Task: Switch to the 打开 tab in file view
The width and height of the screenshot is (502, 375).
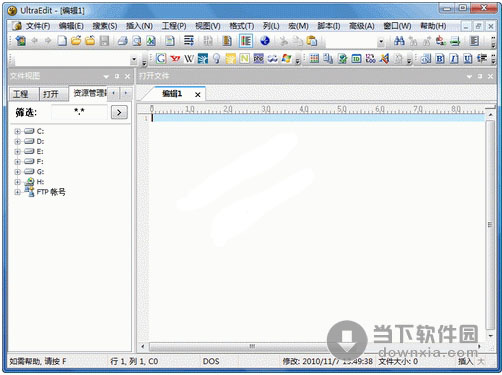Action: 54,94
